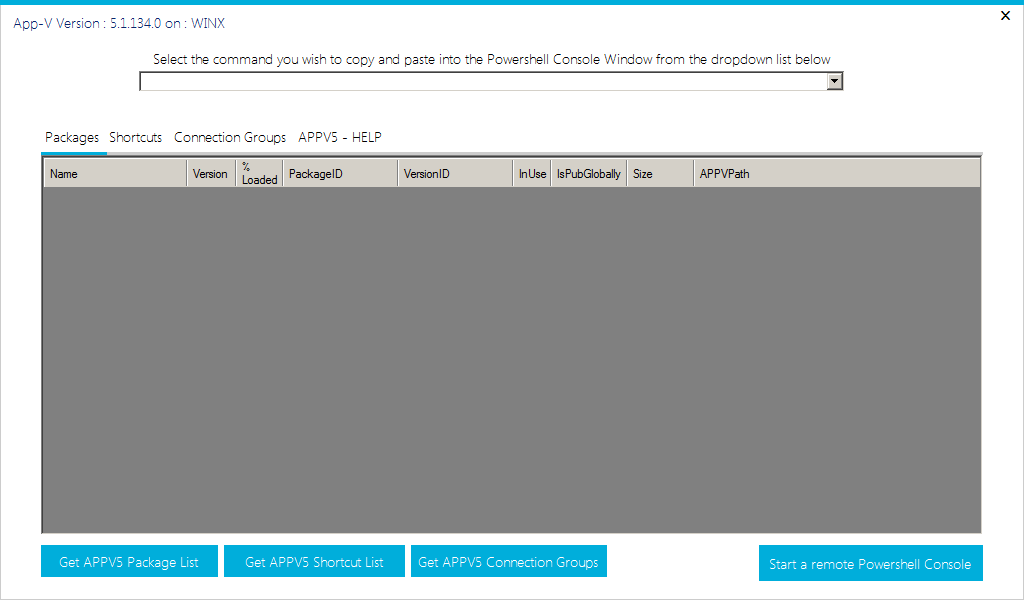
Task: Sort by the InUse column header
Action: [x=532, y=174]
